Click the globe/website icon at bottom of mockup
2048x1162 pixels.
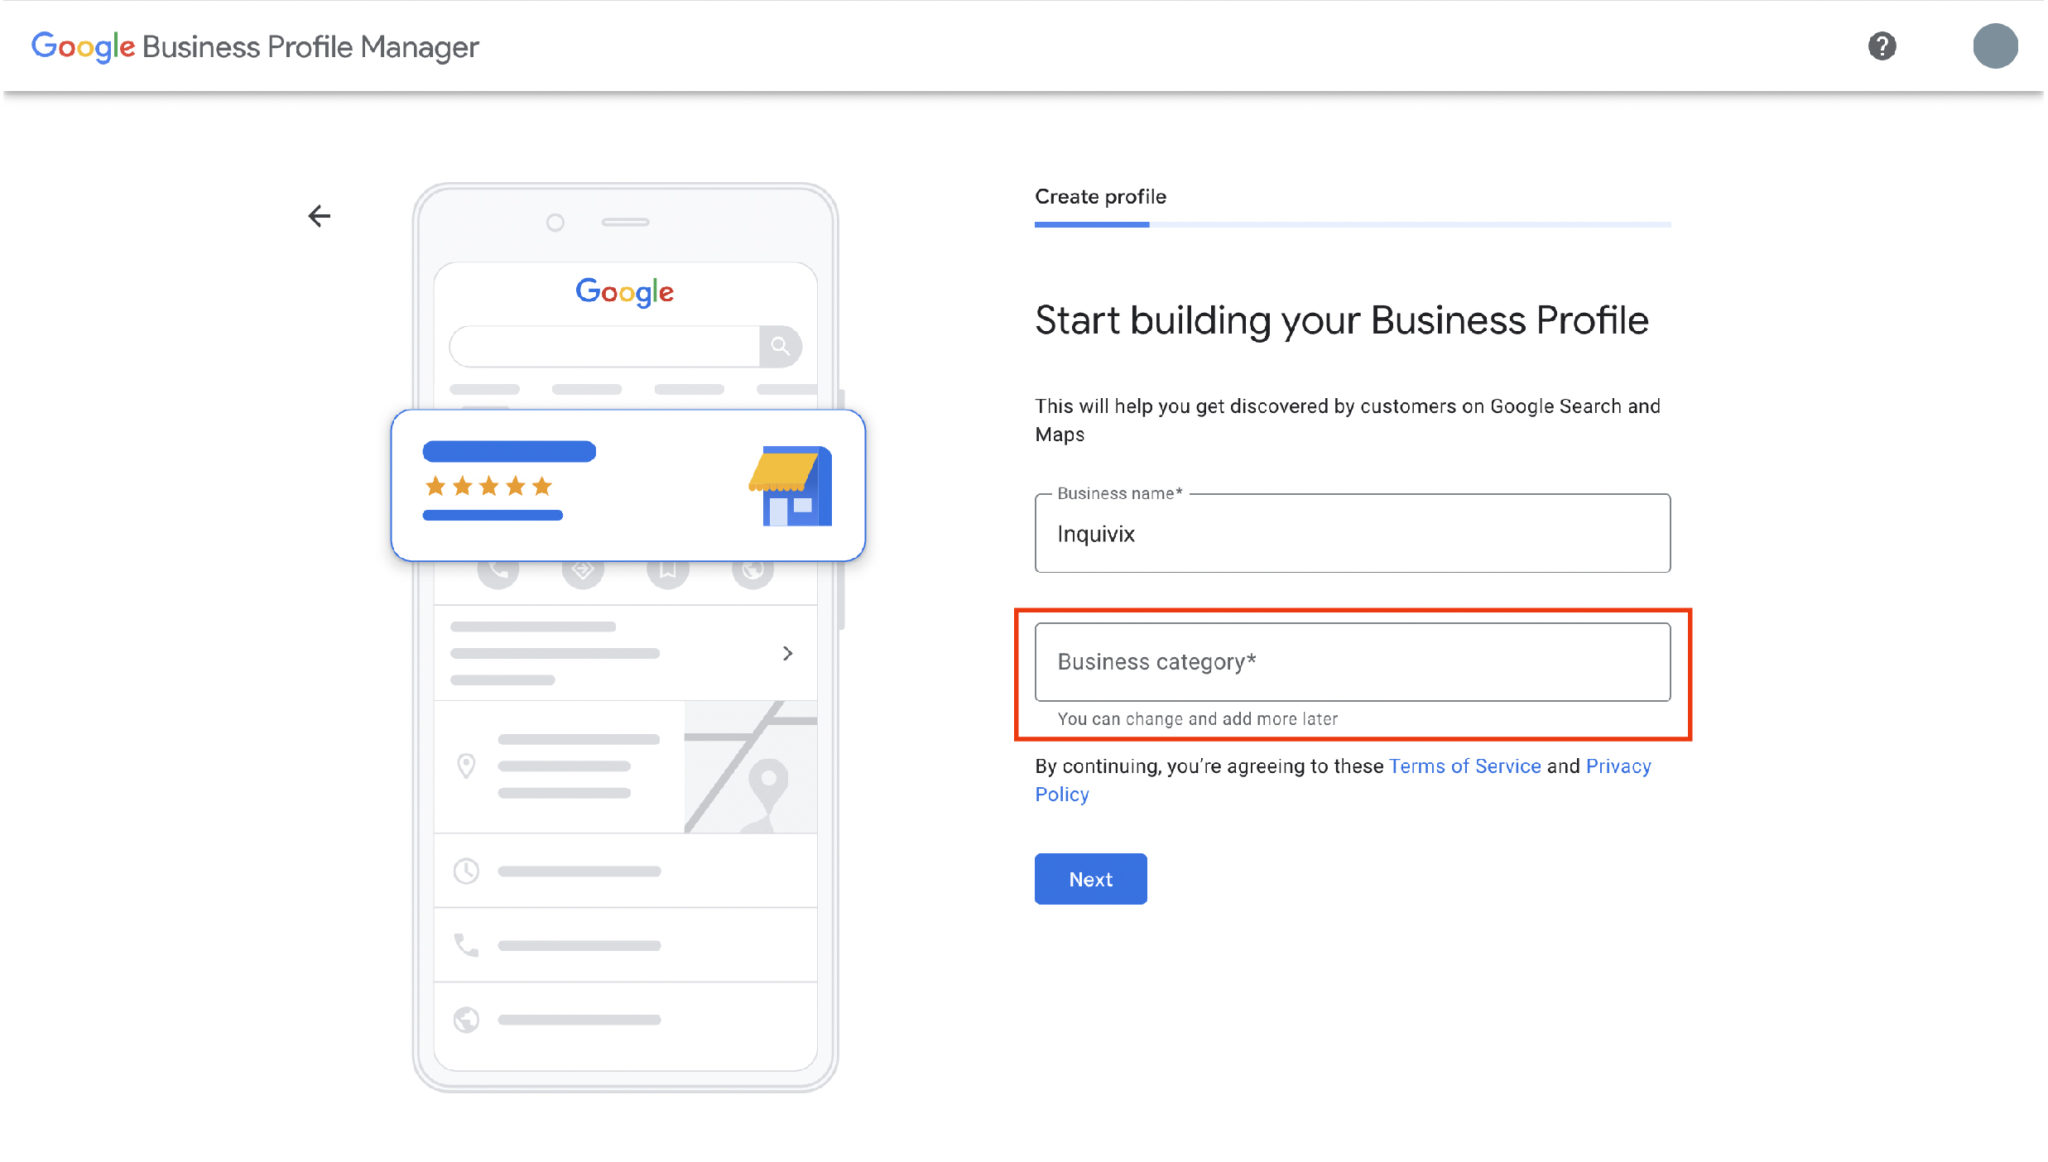466,1019
